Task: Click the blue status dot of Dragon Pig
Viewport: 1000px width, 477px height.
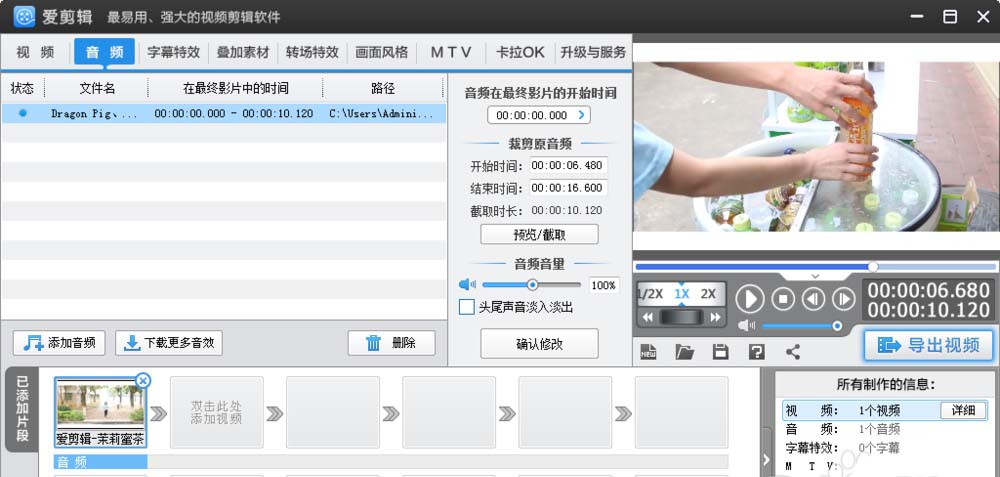Action: 23,113
